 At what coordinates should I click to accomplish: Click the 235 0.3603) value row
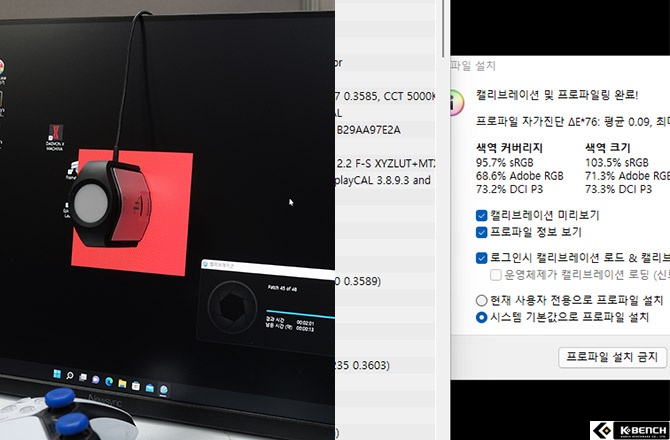tap(362, 365)
